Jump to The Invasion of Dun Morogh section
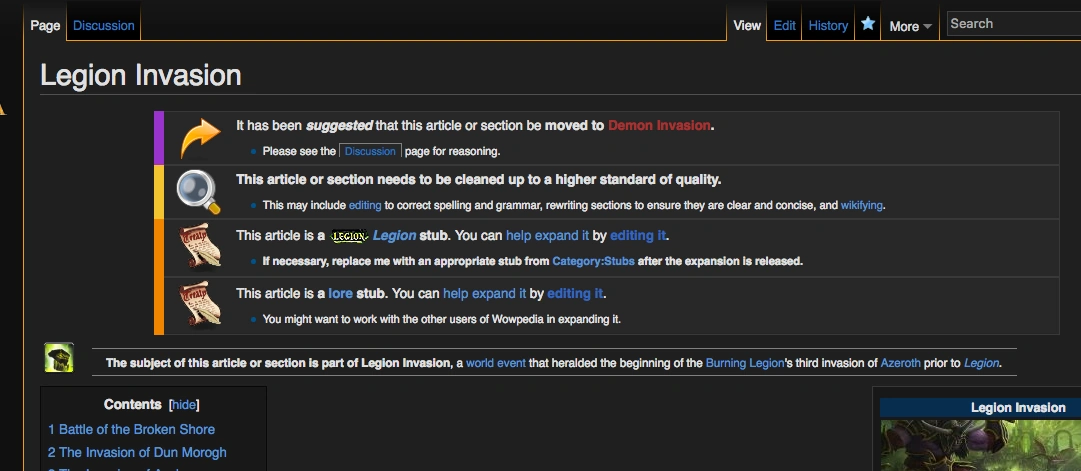This screenshot has height=471, width=1081. coord(137,453)
